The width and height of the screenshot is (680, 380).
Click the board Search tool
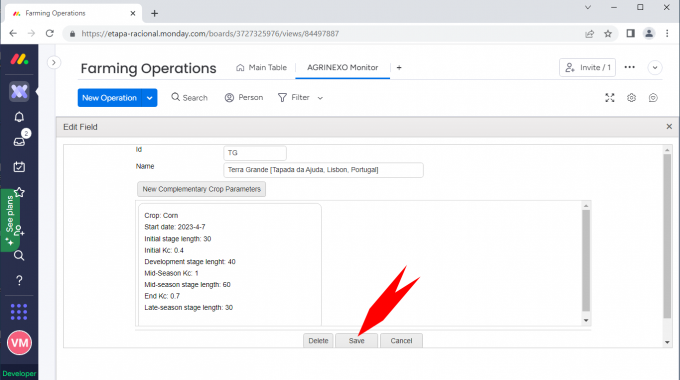[x=190, y=98]
